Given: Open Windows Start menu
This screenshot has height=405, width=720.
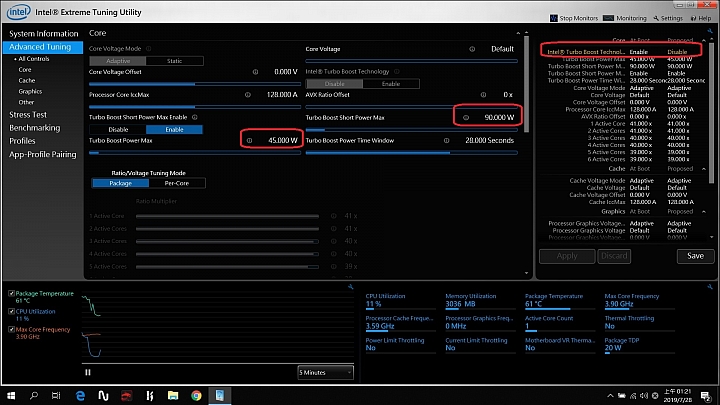Looking at the screenshot, I should point(11,395).
